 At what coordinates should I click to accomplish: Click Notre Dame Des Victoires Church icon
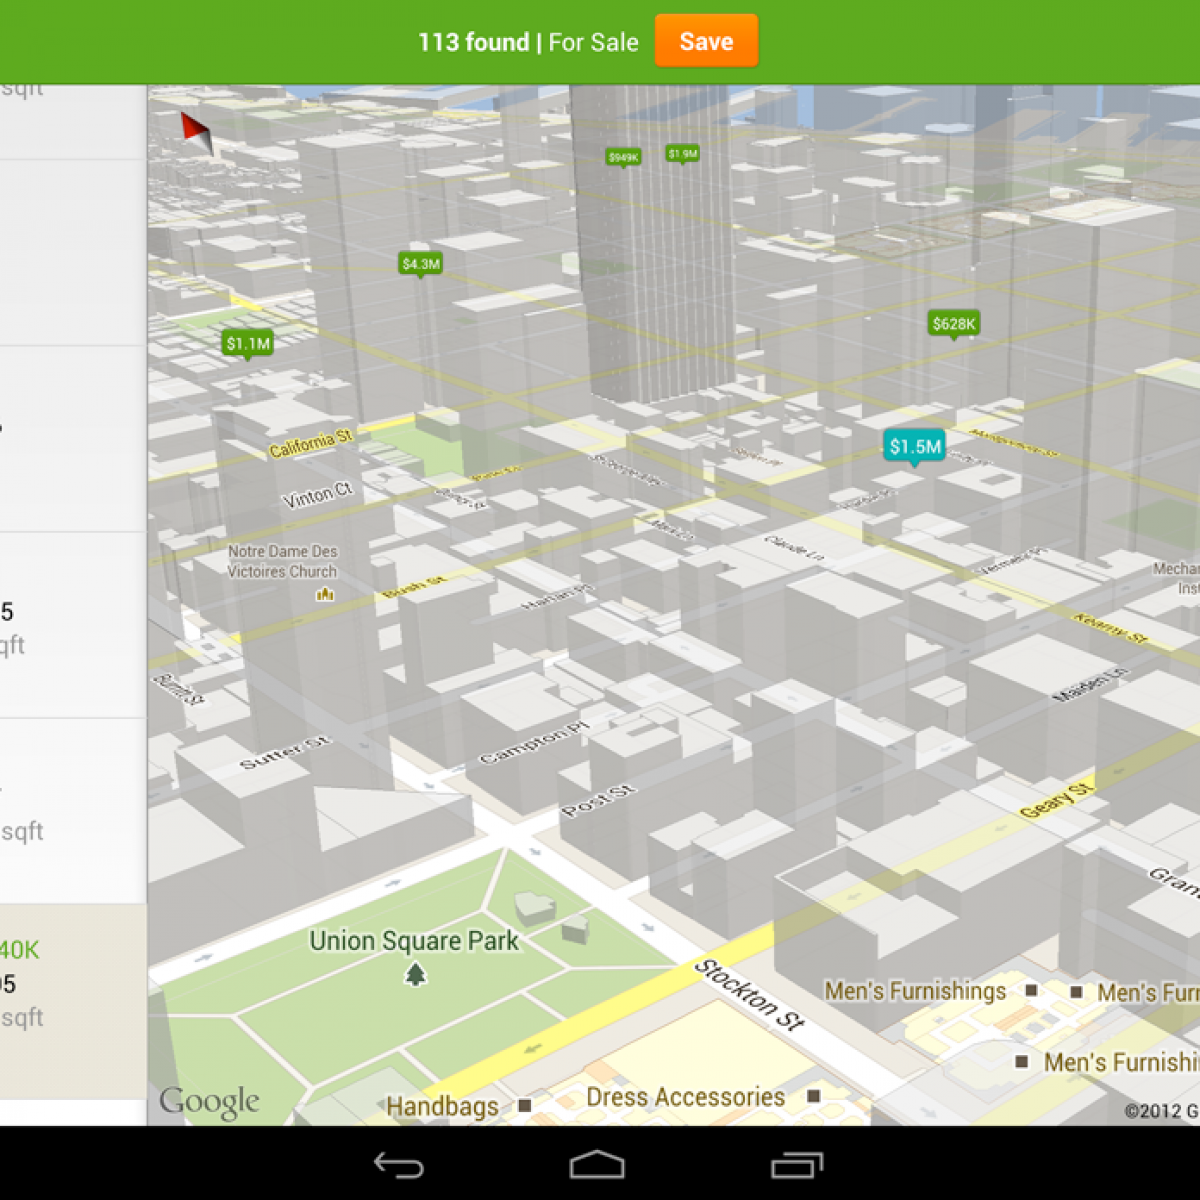(325, 594)
